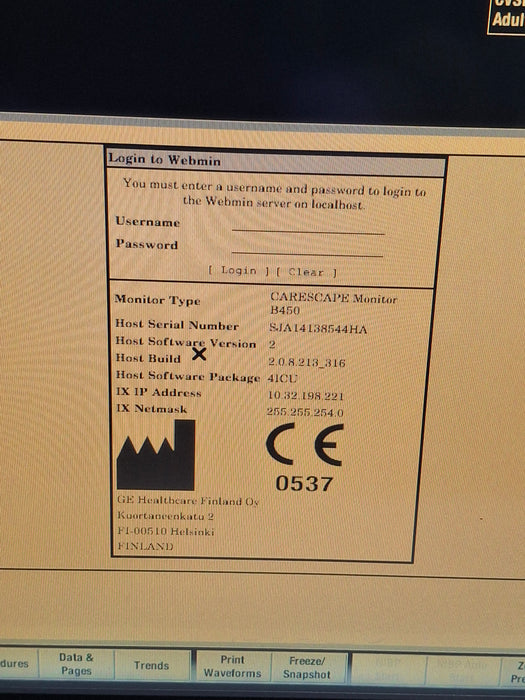Click the CE mark symbol
This screenshot has height=700, width=525.
(x=305, y=445)
